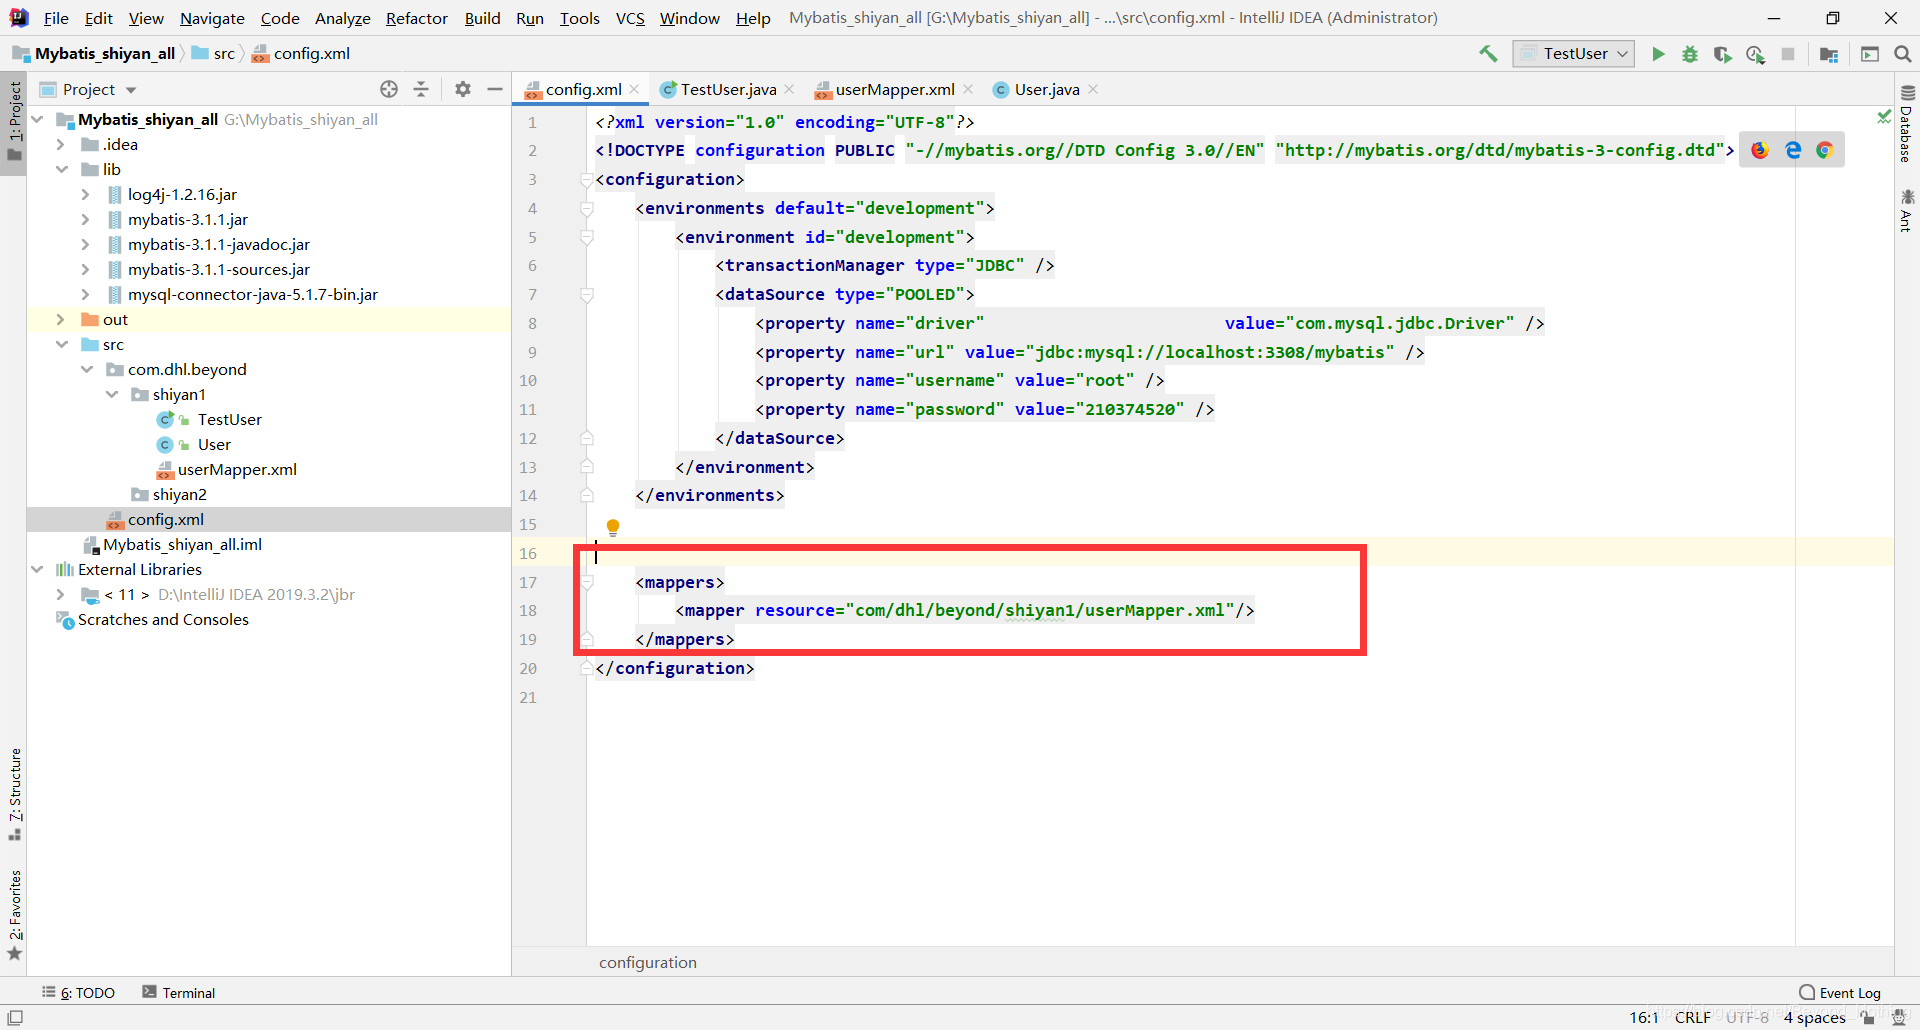Collapse the Mybatis_shiyan_all root node
Screen dimensions: 1920x1030
(x=37, y=120)
